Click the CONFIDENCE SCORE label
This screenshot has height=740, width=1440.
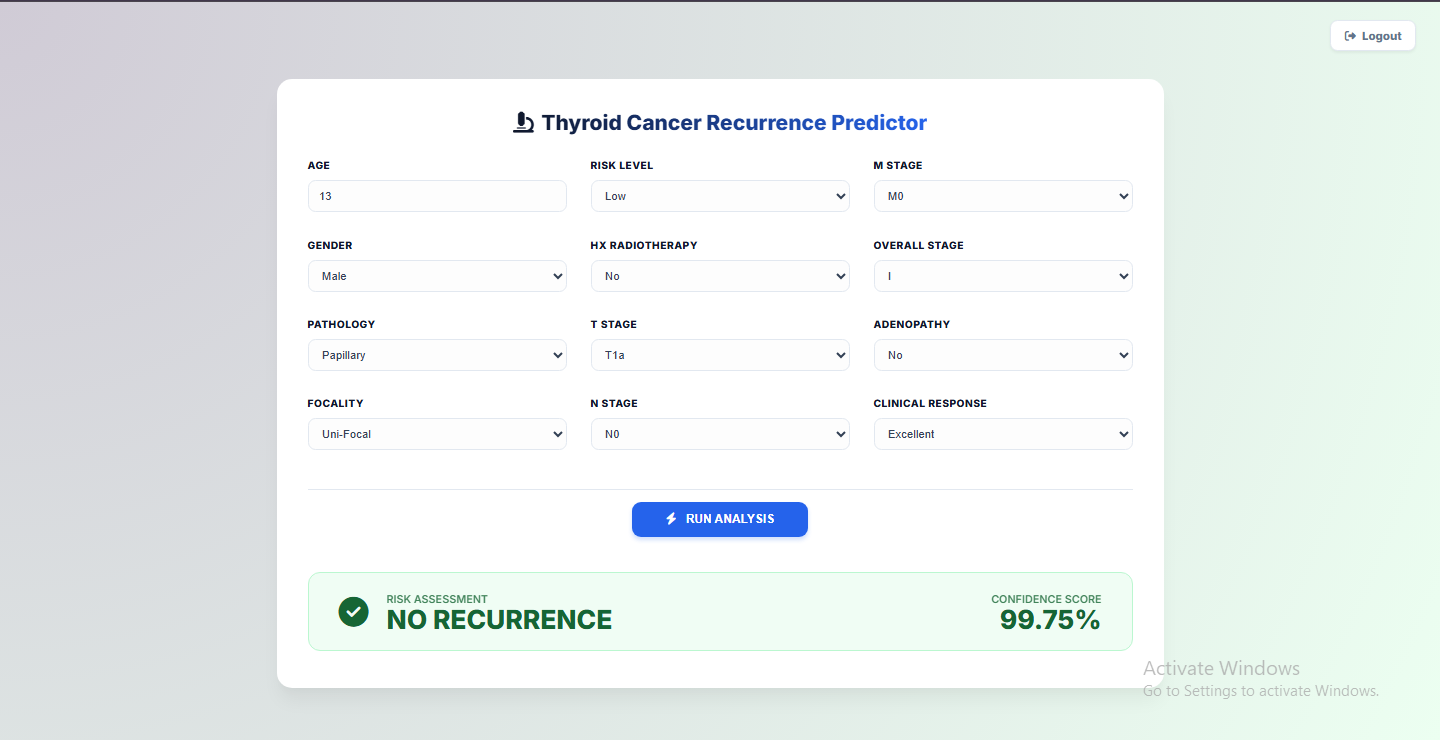[x=1046, y=599]
